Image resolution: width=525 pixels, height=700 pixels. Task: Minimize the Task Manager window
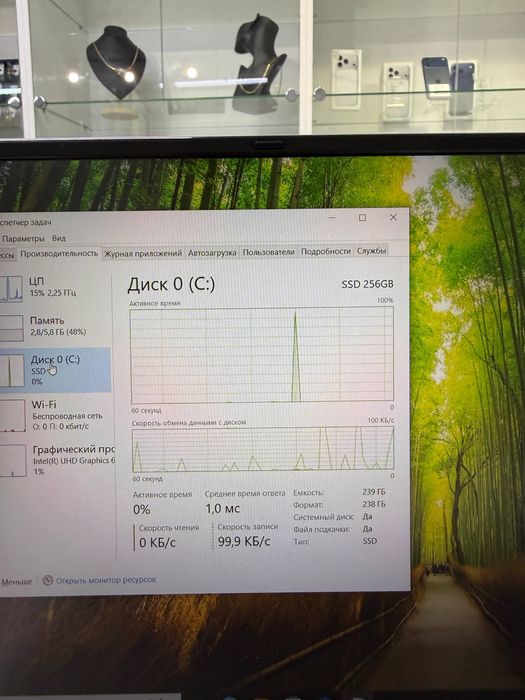[x=332, y=218]
